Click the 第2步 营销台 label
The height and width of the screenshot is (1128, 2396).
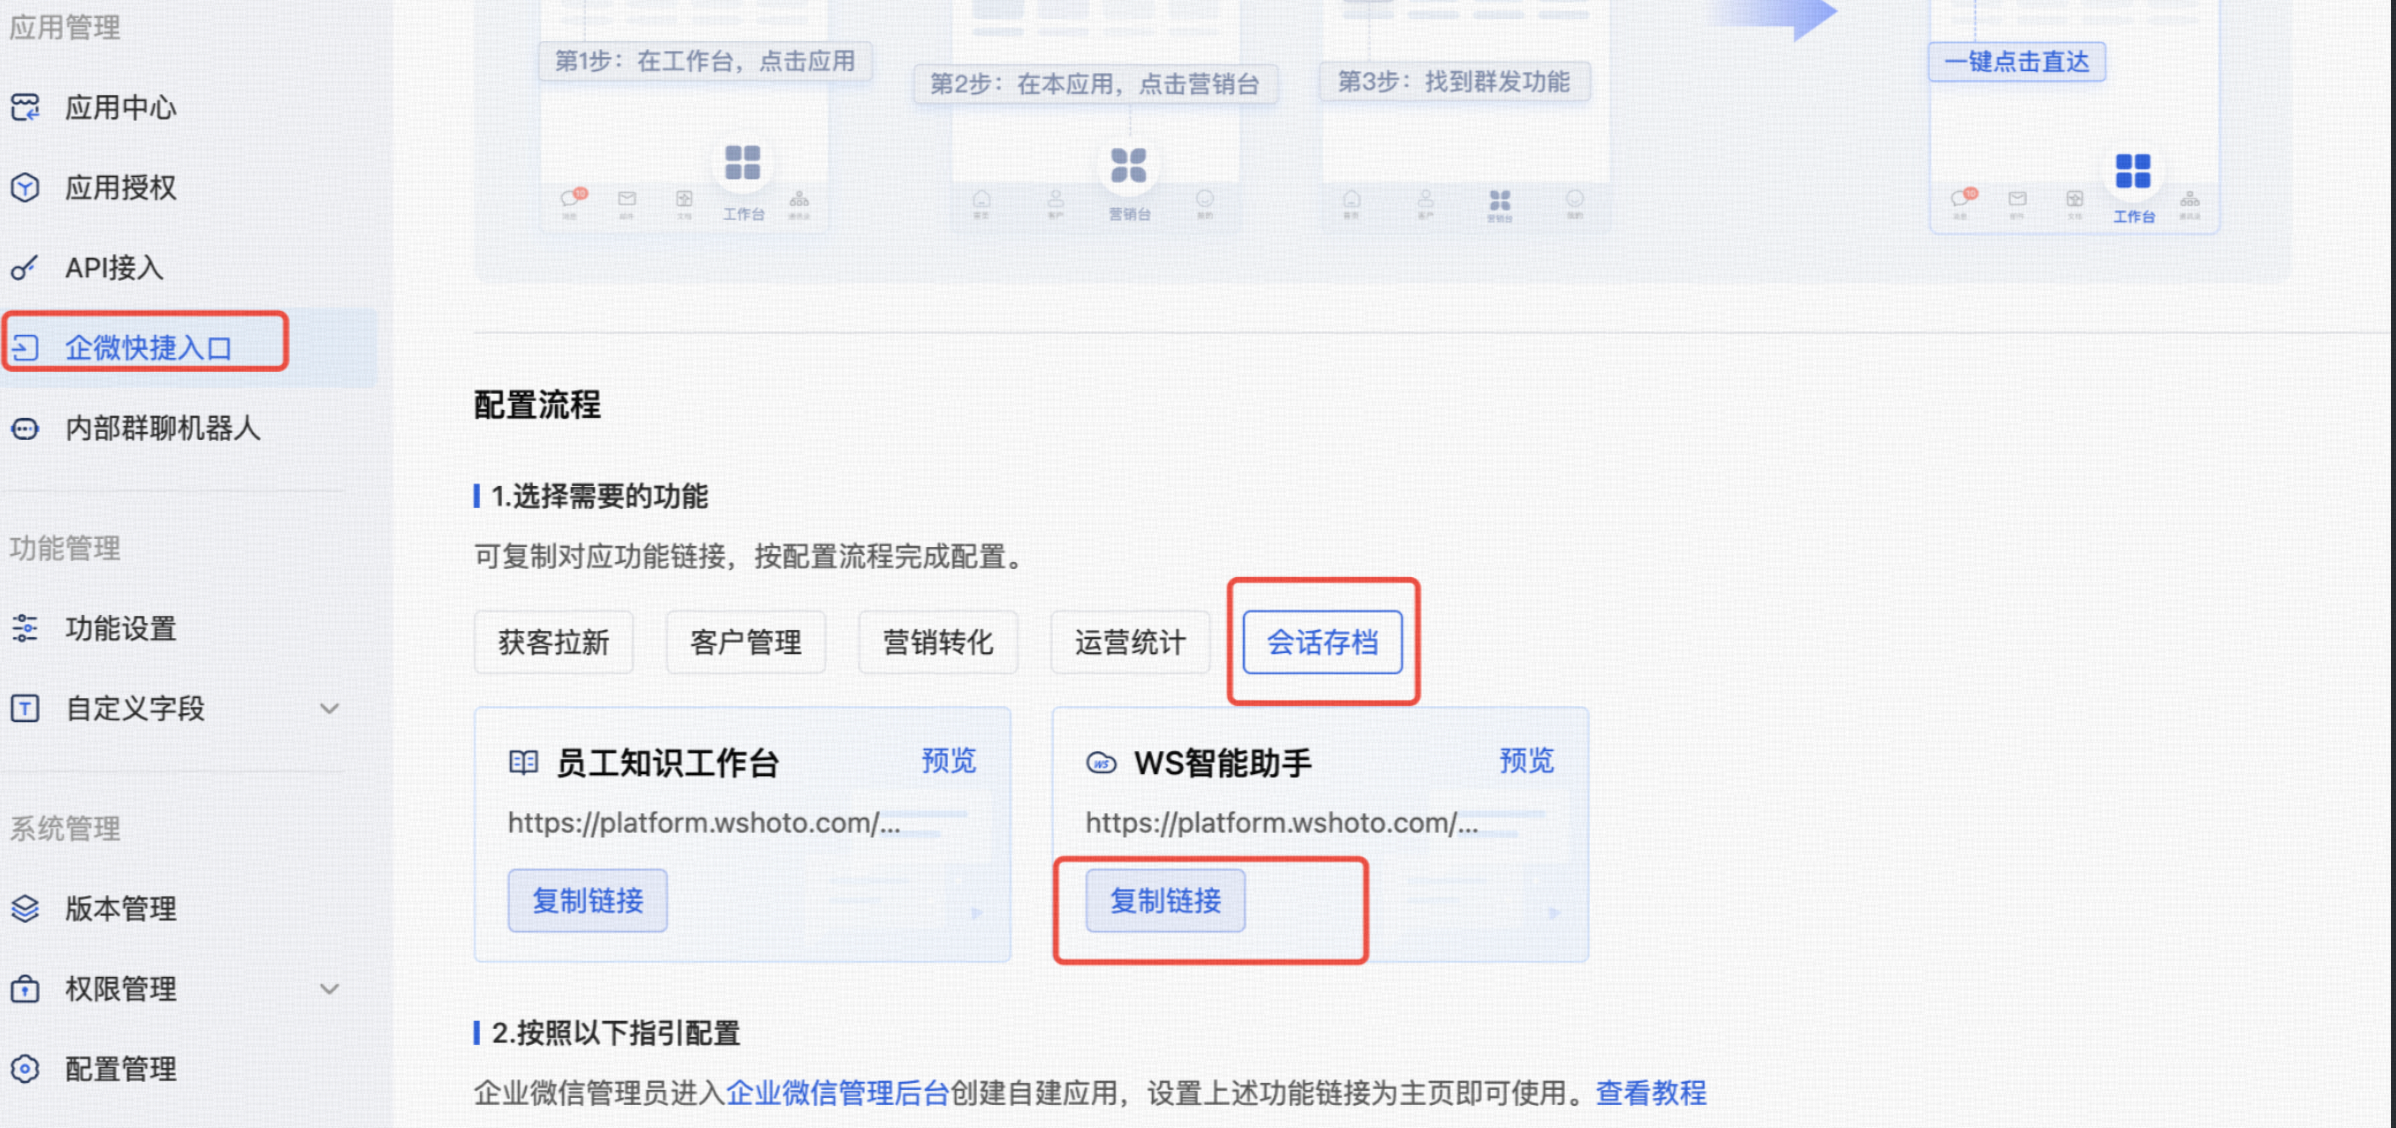[1095, 84]
